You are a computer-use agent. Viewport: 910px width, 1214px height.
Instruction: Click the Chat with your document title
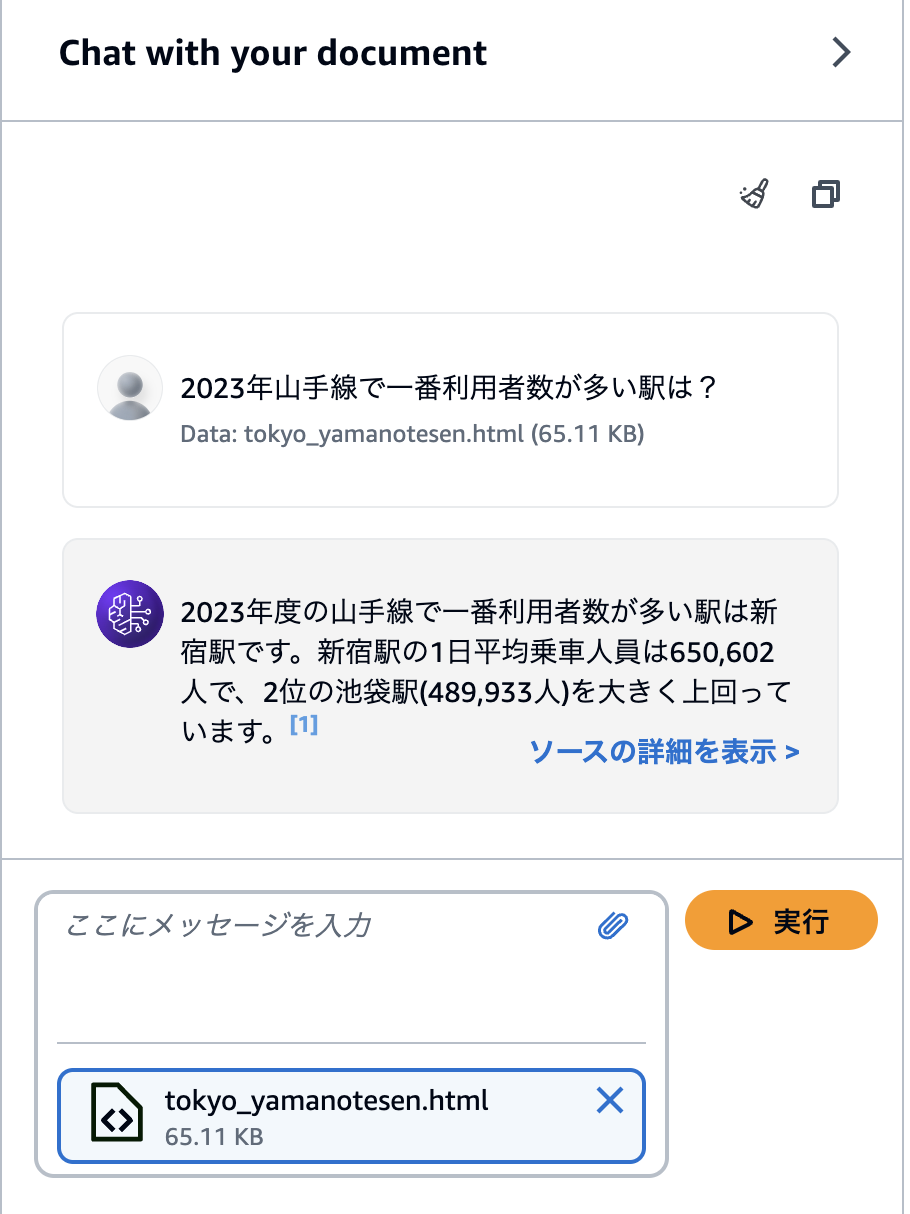273,52
